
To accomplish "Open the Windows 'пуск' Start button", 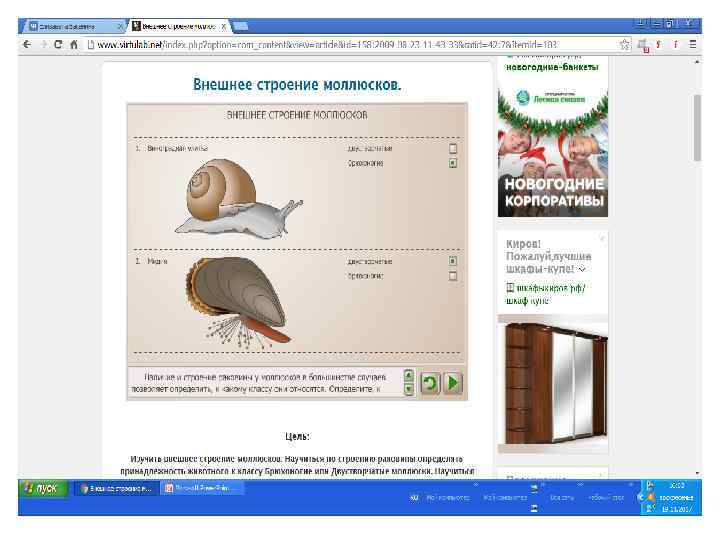I will click(44, 488).
